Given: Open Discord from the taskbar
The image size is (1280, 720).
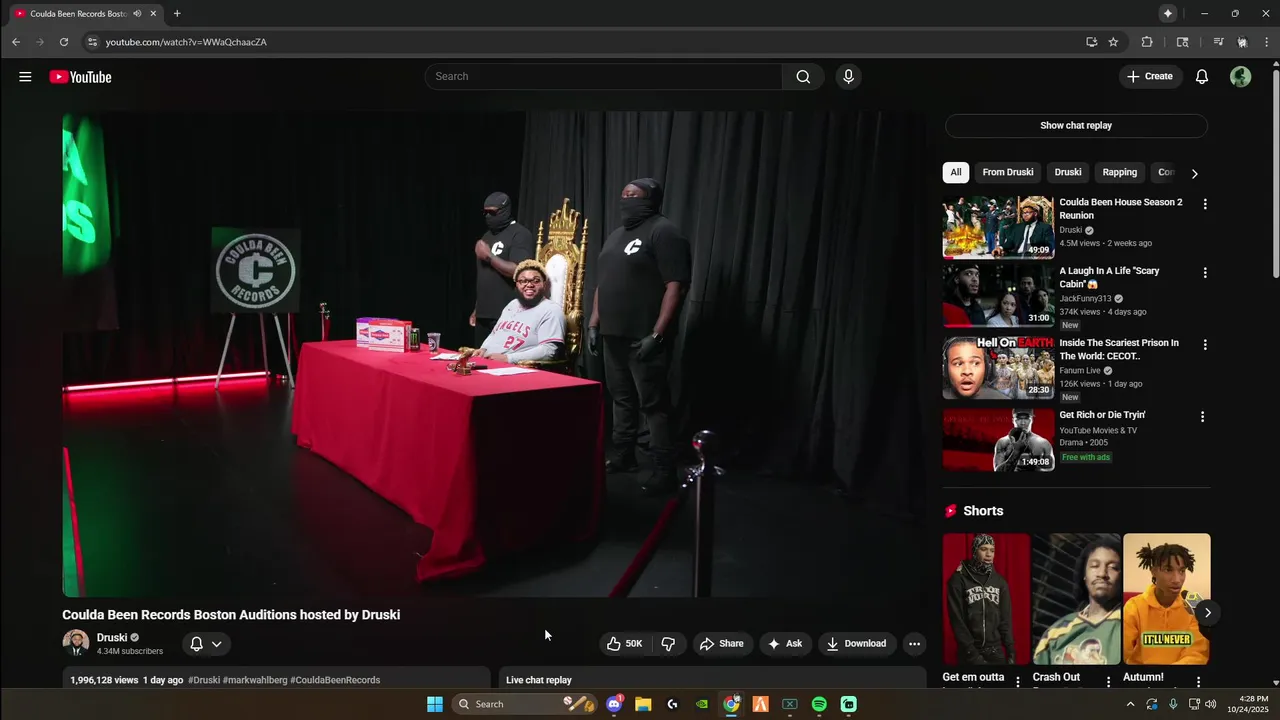Looking at the screenshot, I should [614, 704].
